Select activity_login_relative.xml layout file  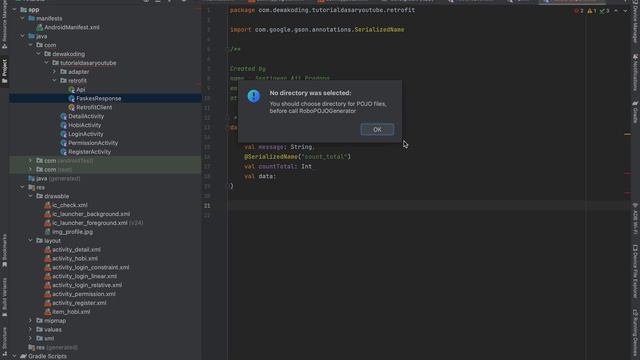click(x=87, y=285)
